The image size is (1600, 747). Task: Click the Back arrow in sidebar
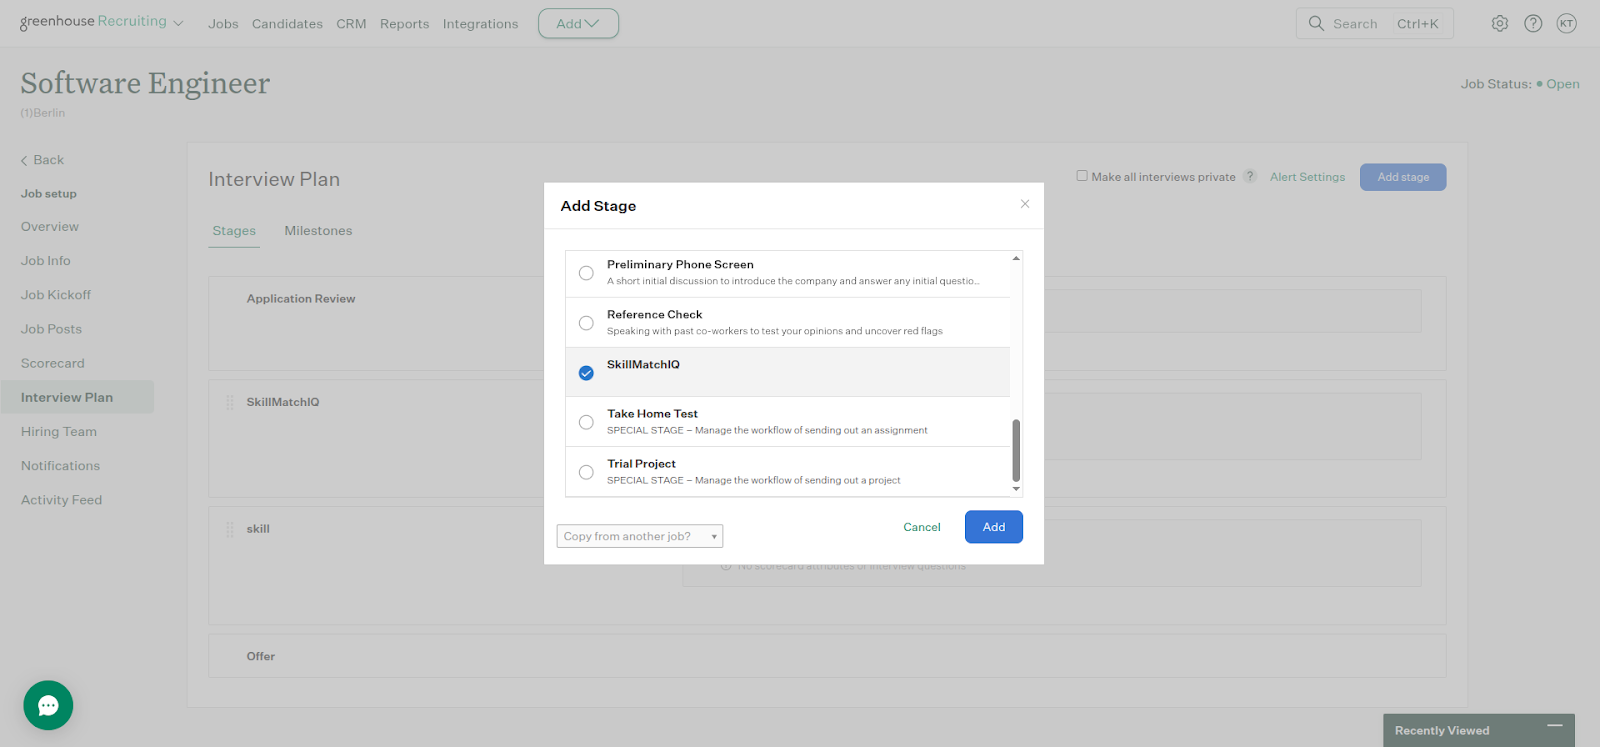click(25, 161)
